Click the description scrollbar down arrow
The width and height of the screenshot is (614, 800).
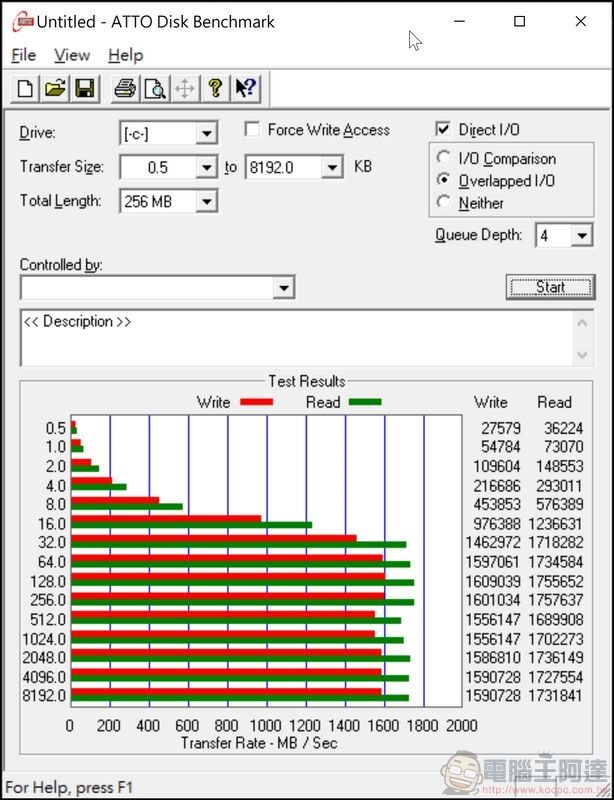(x=583, y=355)
